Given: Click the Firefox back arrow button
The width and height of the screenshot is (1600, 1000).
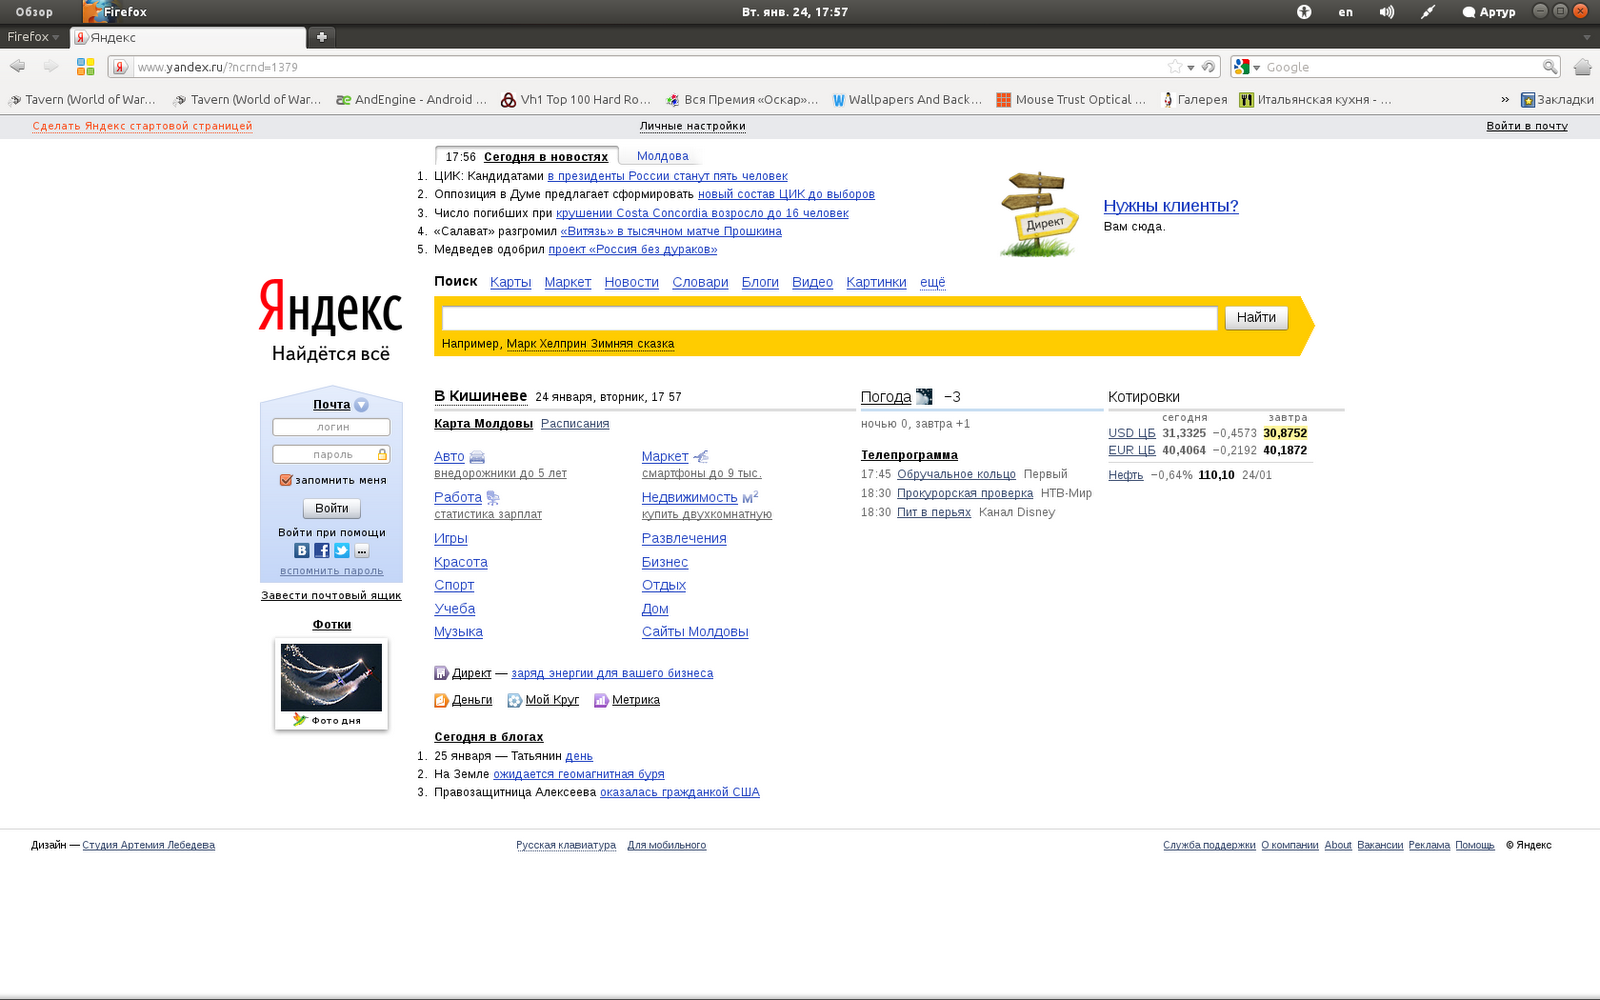Looking at the screenshot, I should pyautogui.click(x=18, y=66).
